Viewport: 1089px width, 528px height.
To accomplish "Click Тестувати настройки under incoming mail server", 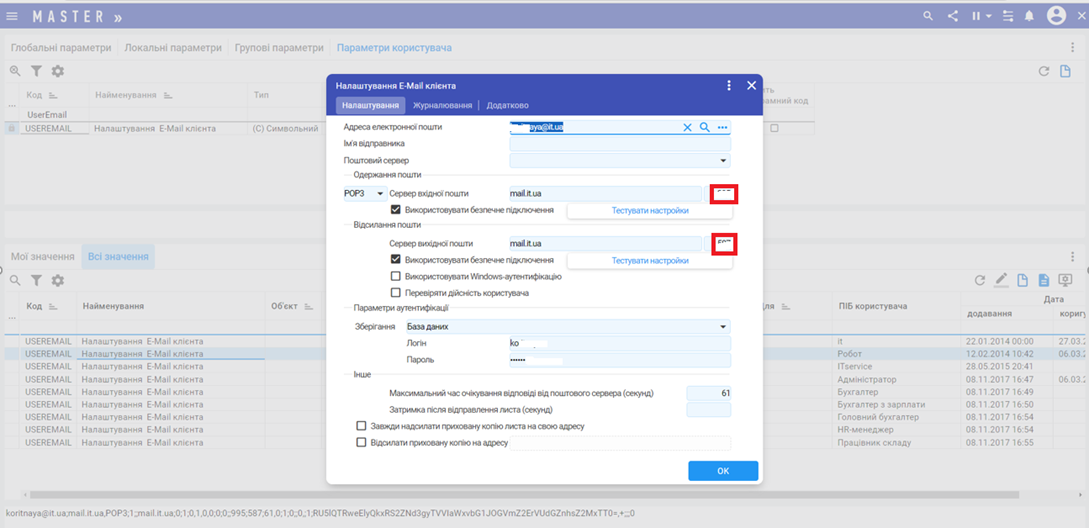I will tap(650, 211).
